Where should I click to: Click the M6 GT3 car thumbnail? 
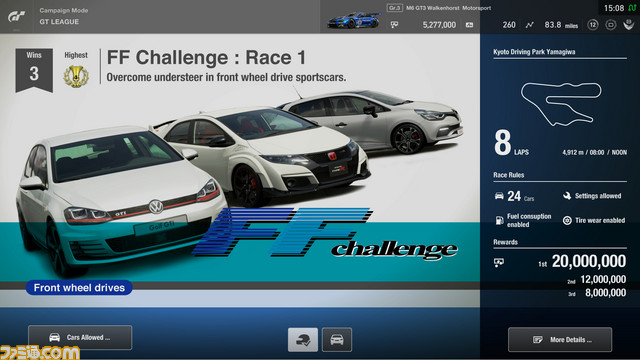(354, 20)
